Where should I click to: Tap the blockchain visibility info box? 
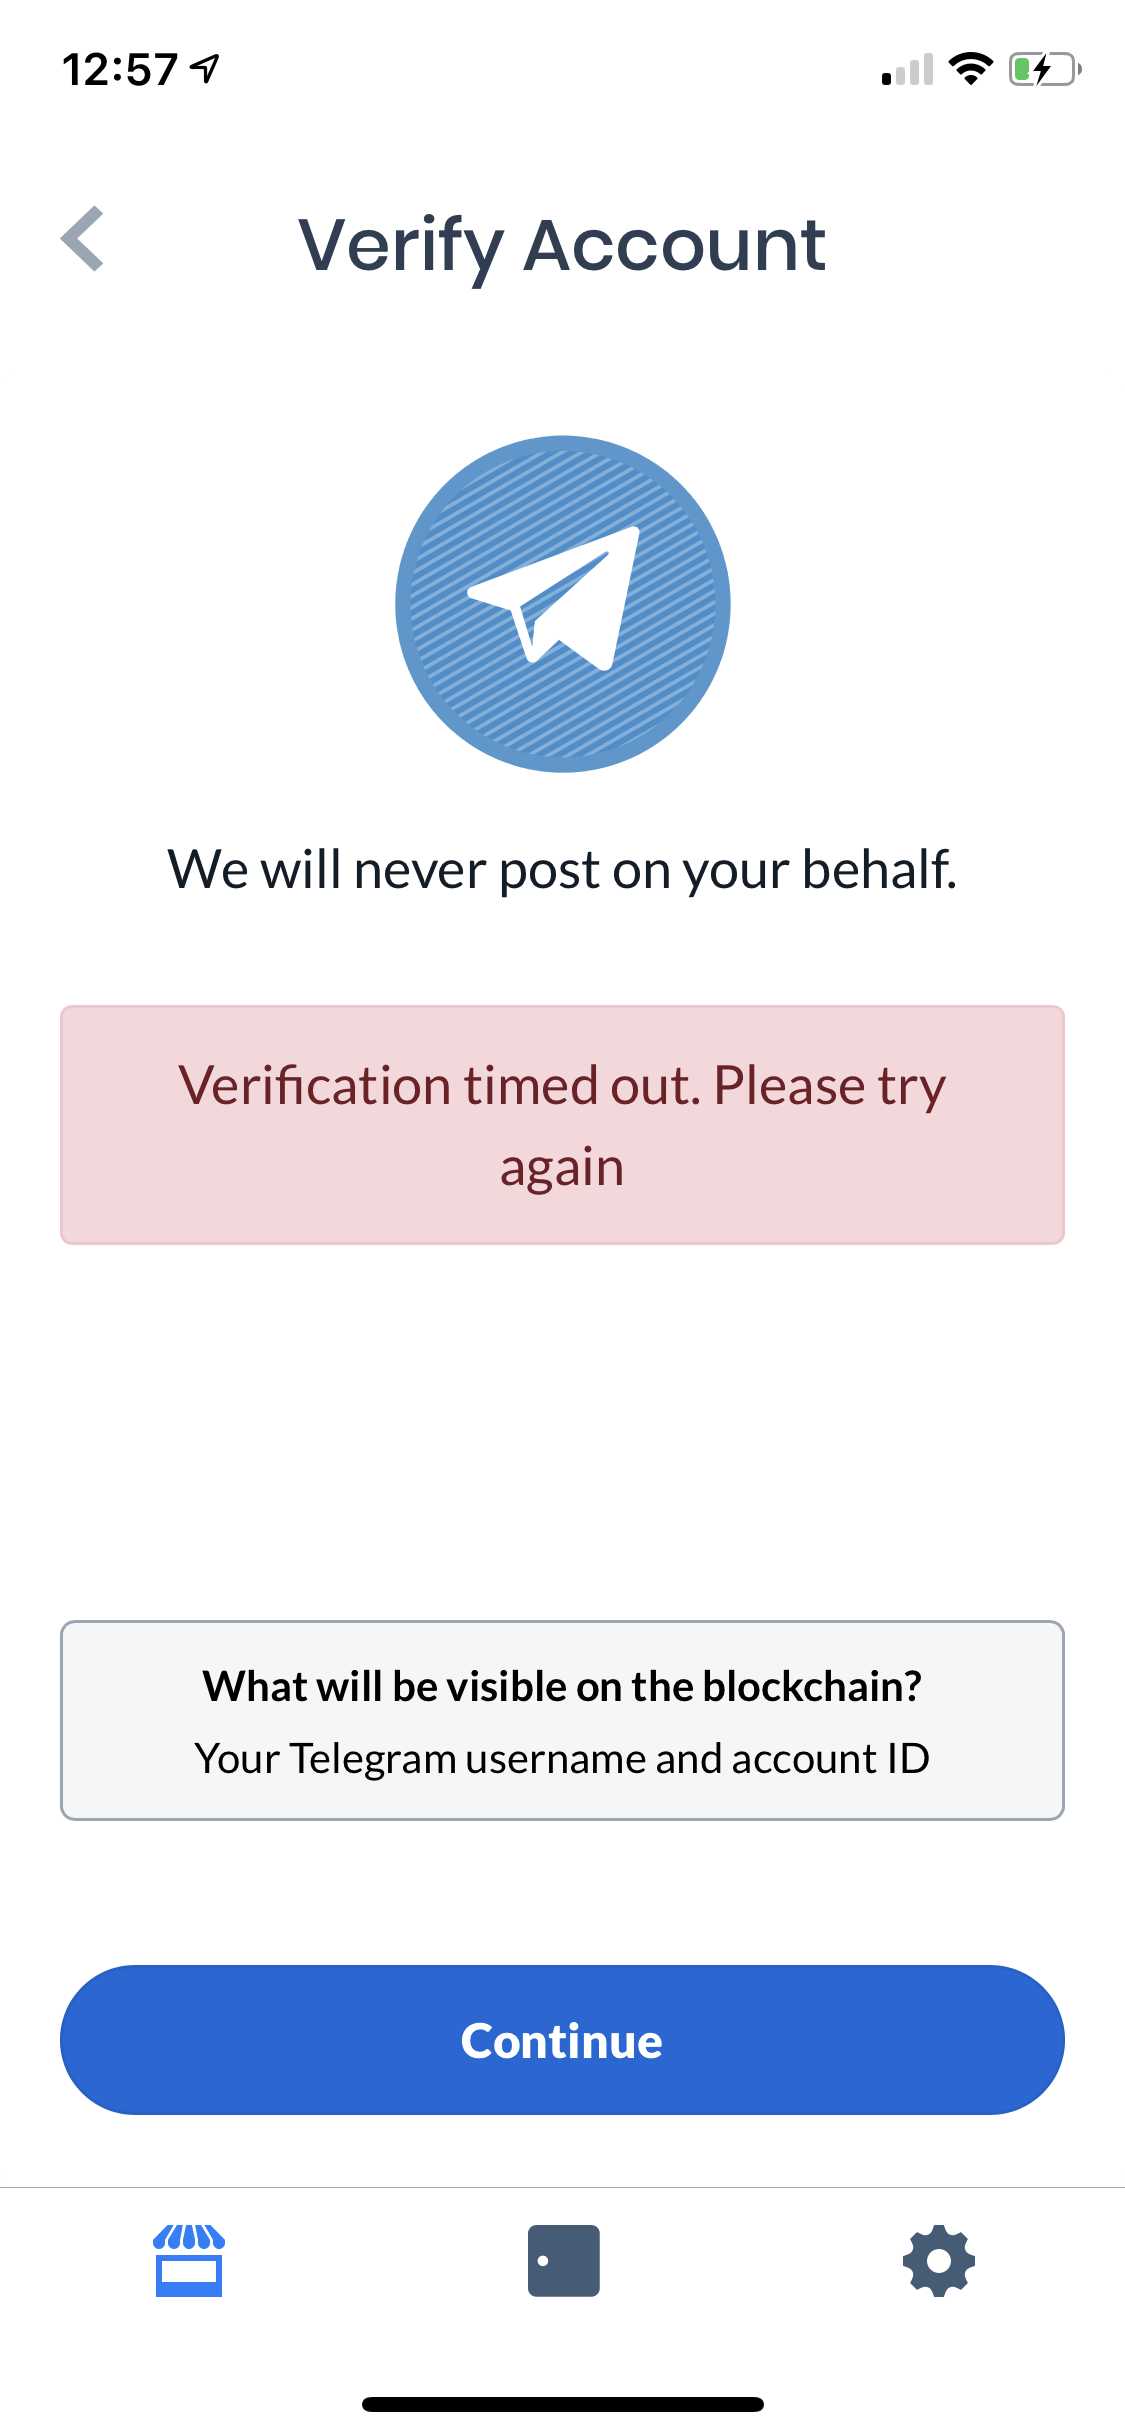point(562,1720)
